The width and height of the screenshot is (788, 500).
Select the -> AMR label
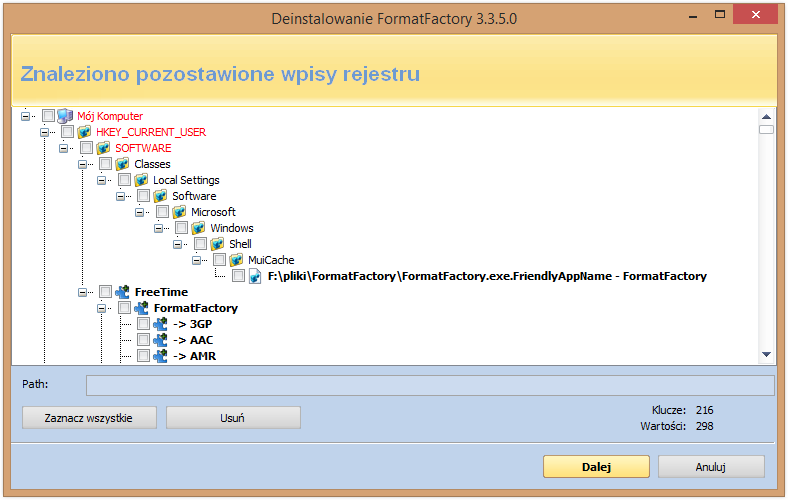pyautogui.click(x=194, y=356)
